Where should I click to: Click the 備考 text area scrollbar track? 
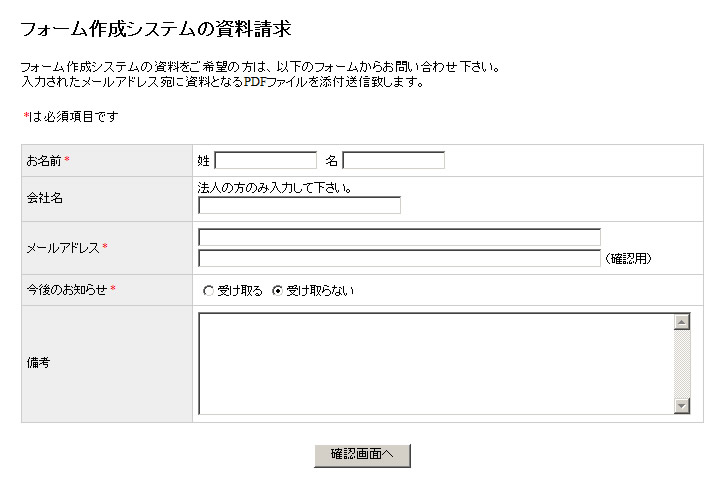click(x=683, y=364)
